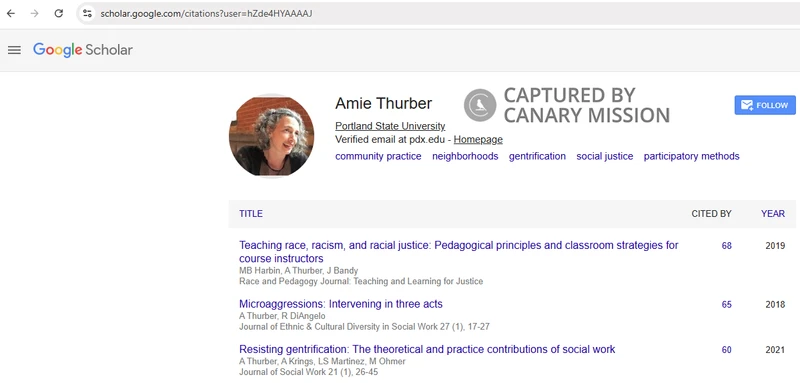Click the browser back arrow
The width and height of the screenshot is (800, 383).
click(x=11, y=13)
